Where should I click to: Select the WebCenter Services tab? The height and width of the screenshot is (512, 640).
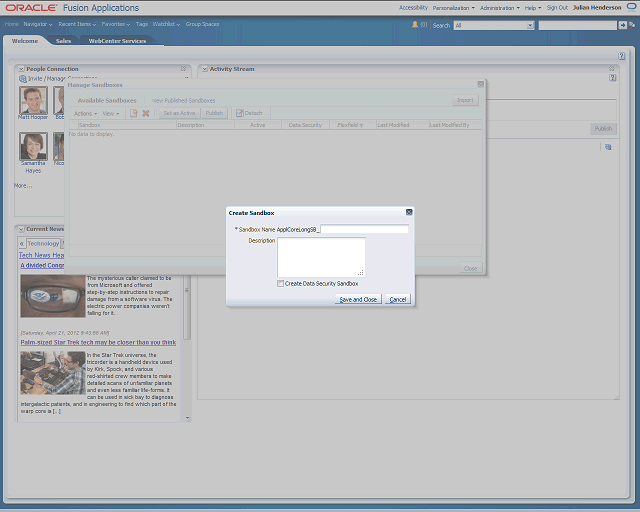[x=117, y=41]
